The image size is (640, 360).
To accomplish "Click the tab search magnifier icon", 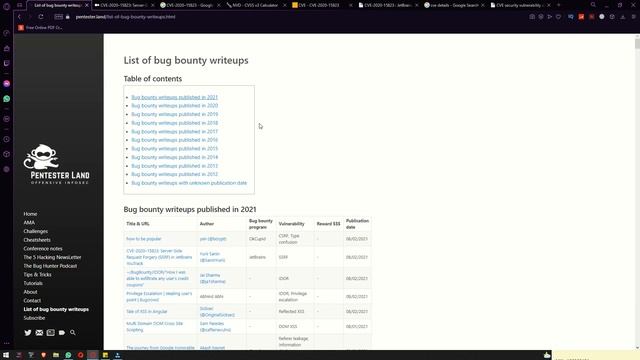I will [593, 5].
